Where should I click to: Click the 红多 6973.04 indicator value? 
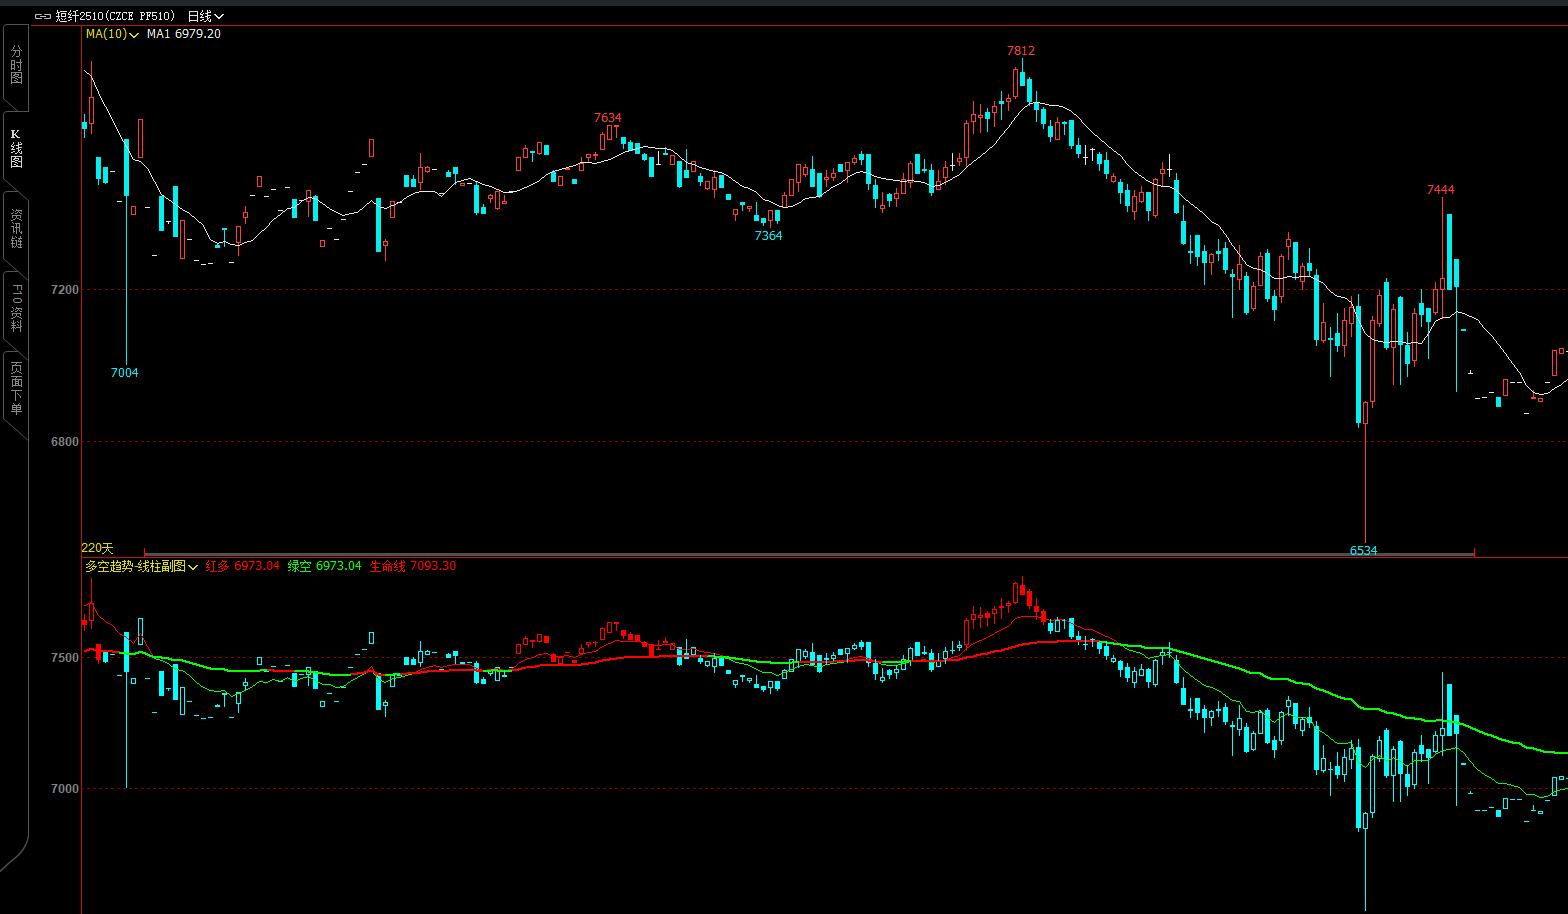(x=243, y=566)
